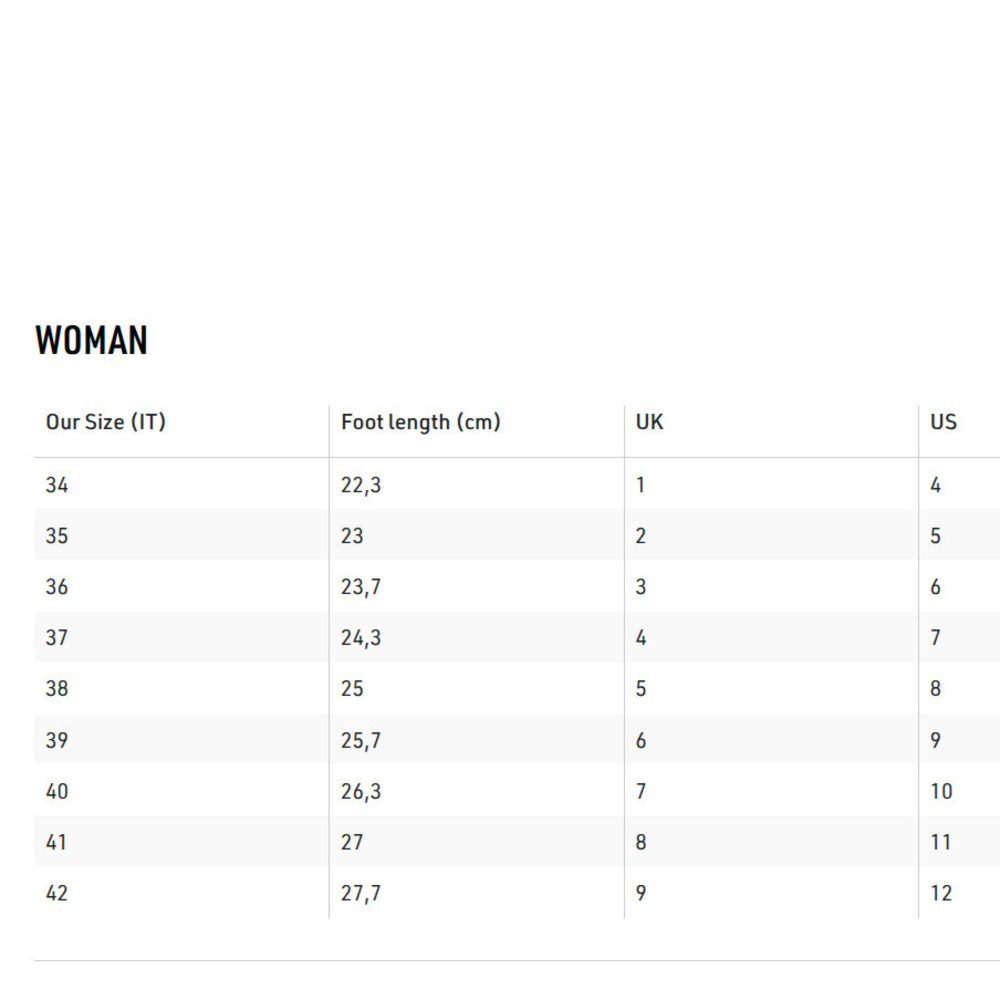The image size is (1000, 1000).
Task: Select IT size 38 cell
Action: click(57, 689)
